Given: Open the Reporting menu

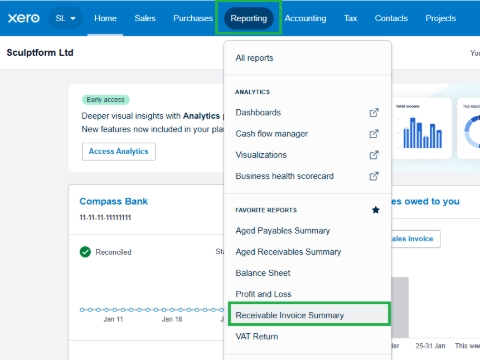Looking at the screenshot, I should pyautogui.click(x=249, y=18).
